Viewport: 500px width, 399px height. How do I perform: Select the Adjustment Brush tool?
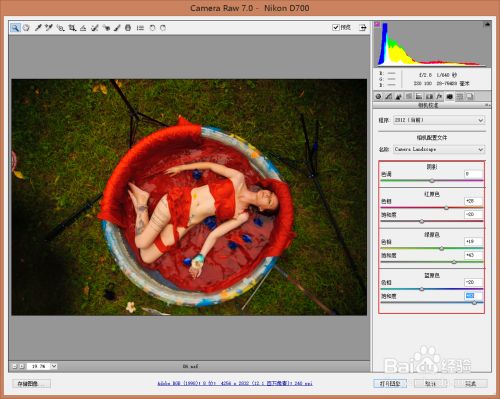(x=117, y=28)
